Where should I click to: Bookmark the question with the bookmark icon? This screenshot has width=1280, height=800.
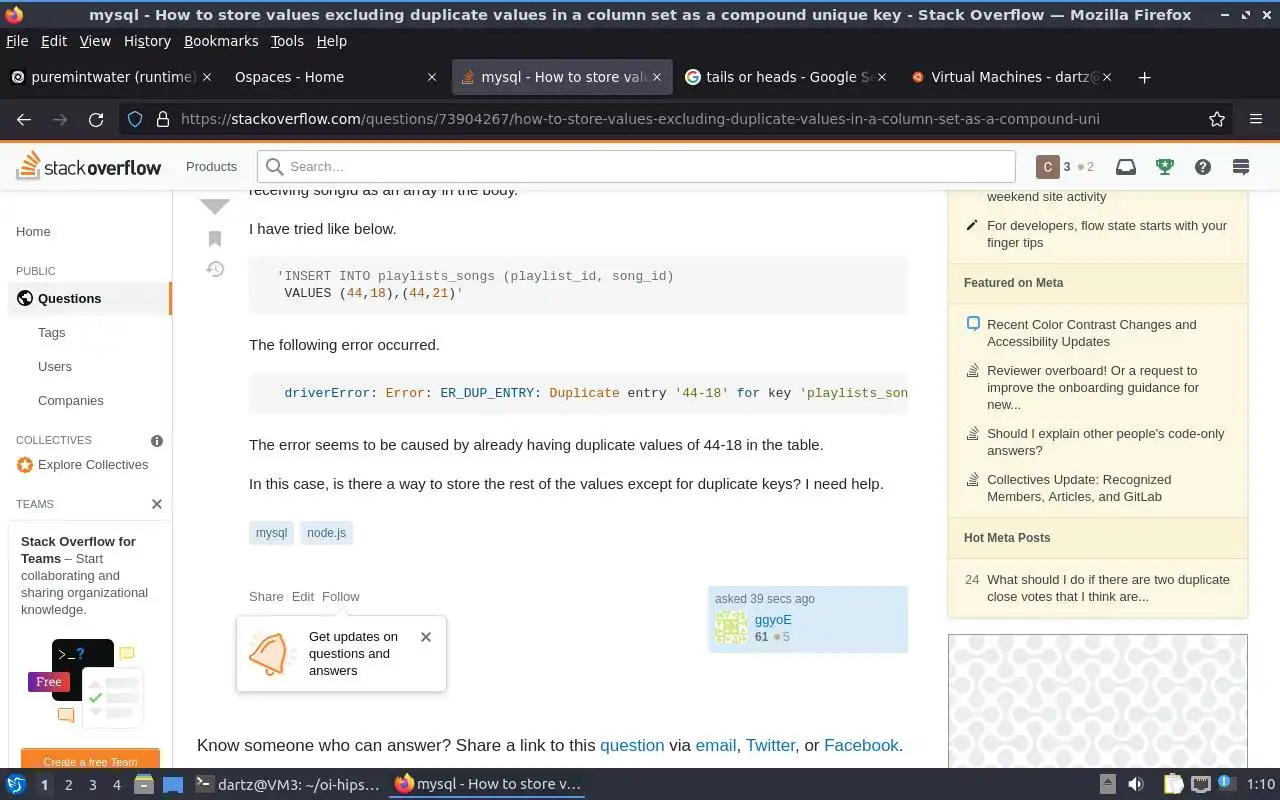click(215, 238)
